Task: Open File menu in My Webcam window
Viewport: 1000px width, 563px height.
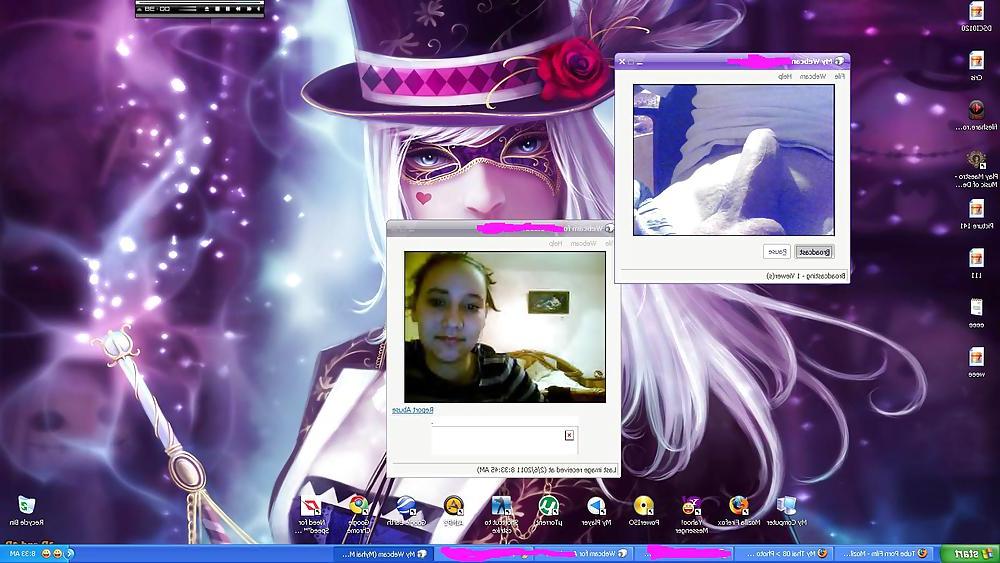Action: coord(840,77)
